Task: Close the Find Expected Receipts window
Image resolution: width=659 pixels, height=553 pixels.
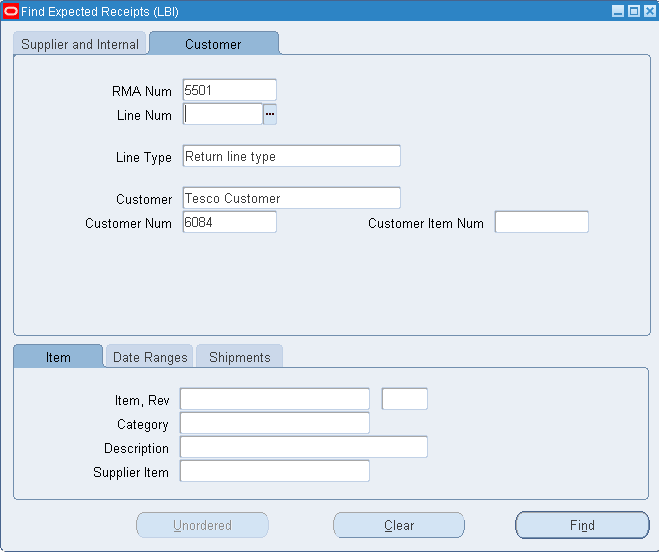Action: (649, 11)
